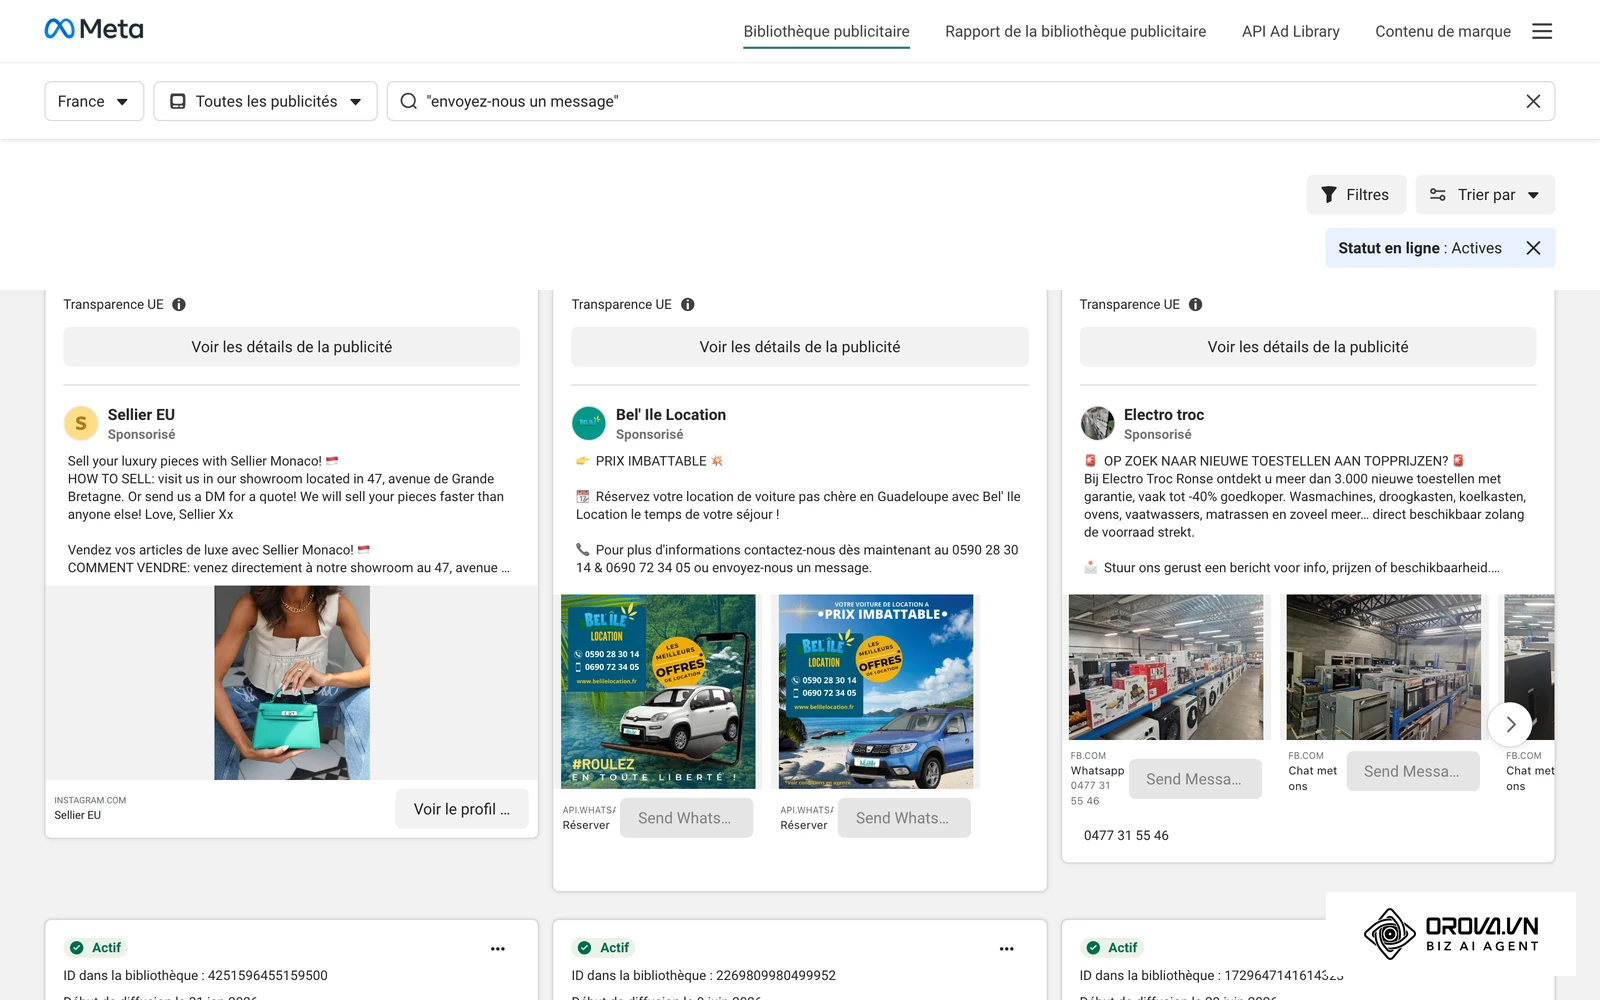Open Sellier EU handbag ad image

point(292,682)
